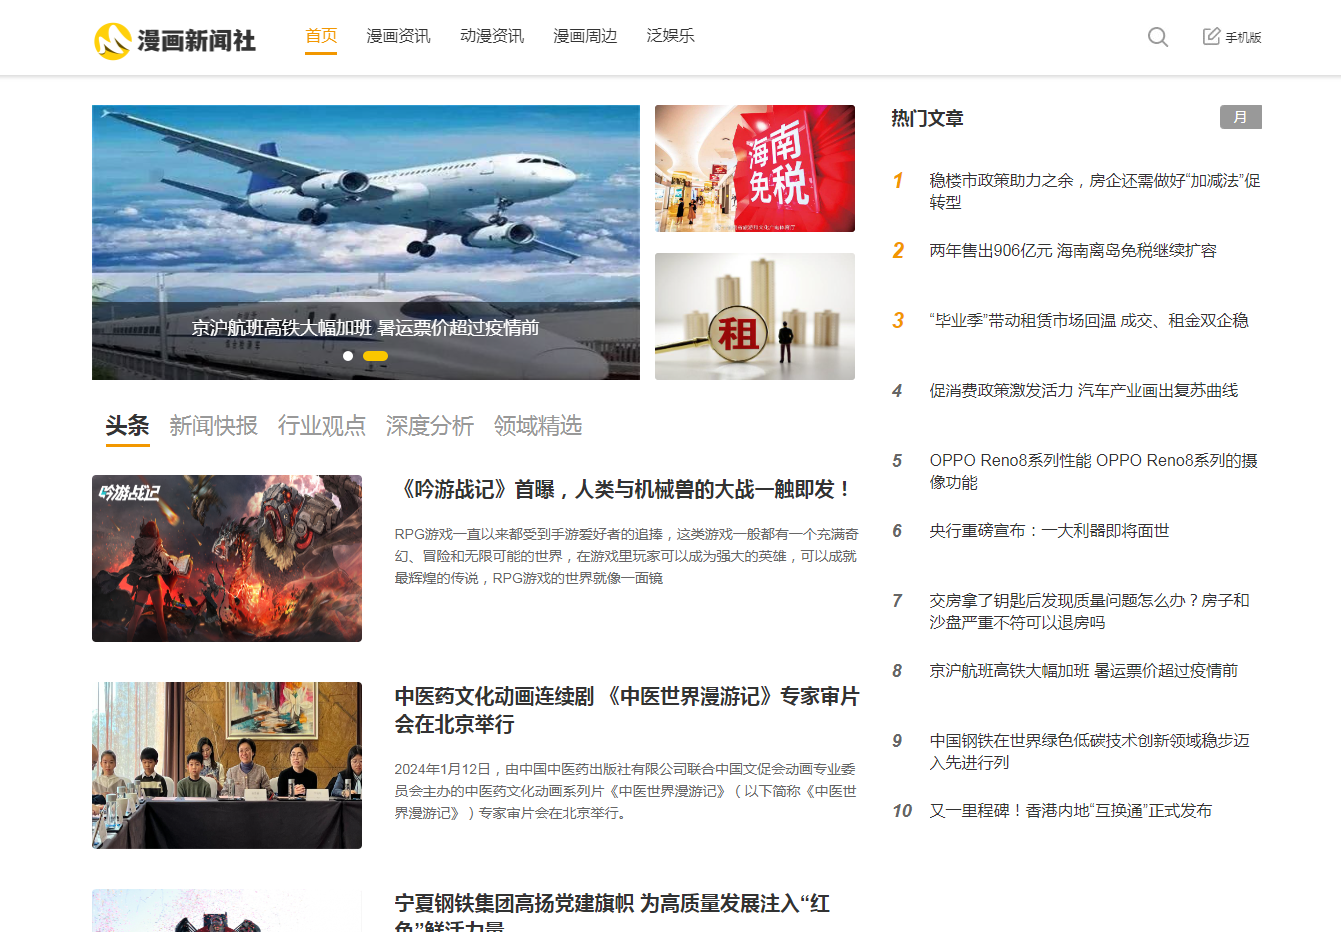
Task: Open banner caption 京沪航班高铁大幅加班
Action: pyautogui.click(x=365, y=328)
